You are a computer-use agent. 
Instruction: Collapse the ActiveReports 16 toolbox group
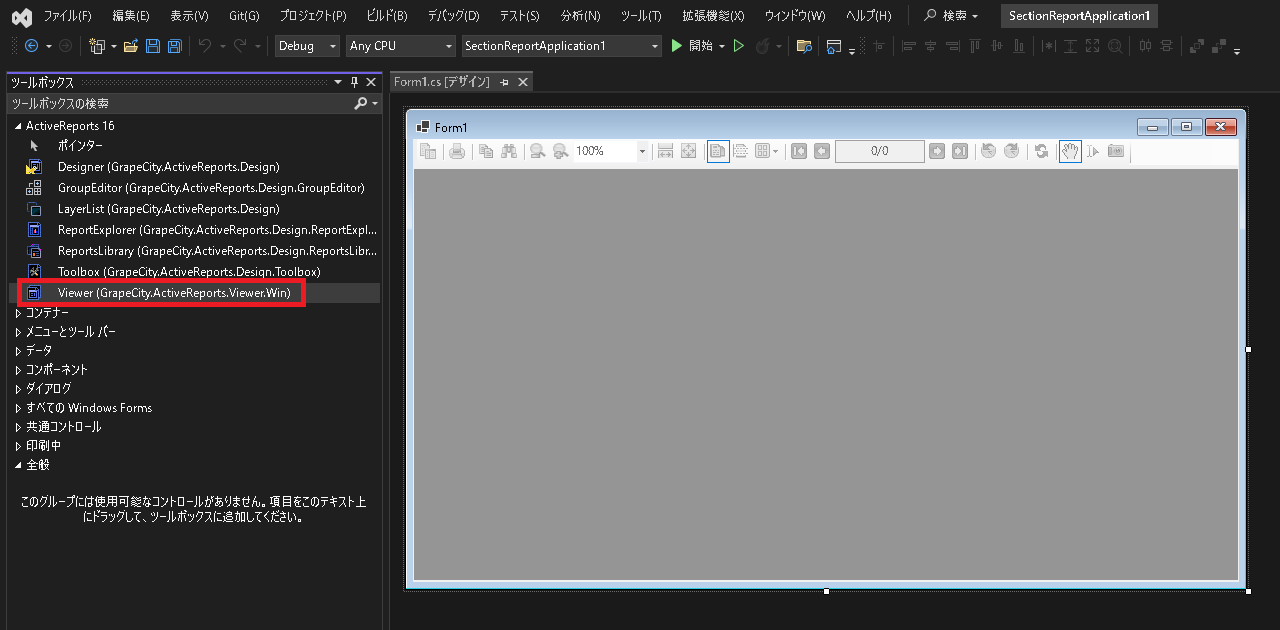[17, 125]
